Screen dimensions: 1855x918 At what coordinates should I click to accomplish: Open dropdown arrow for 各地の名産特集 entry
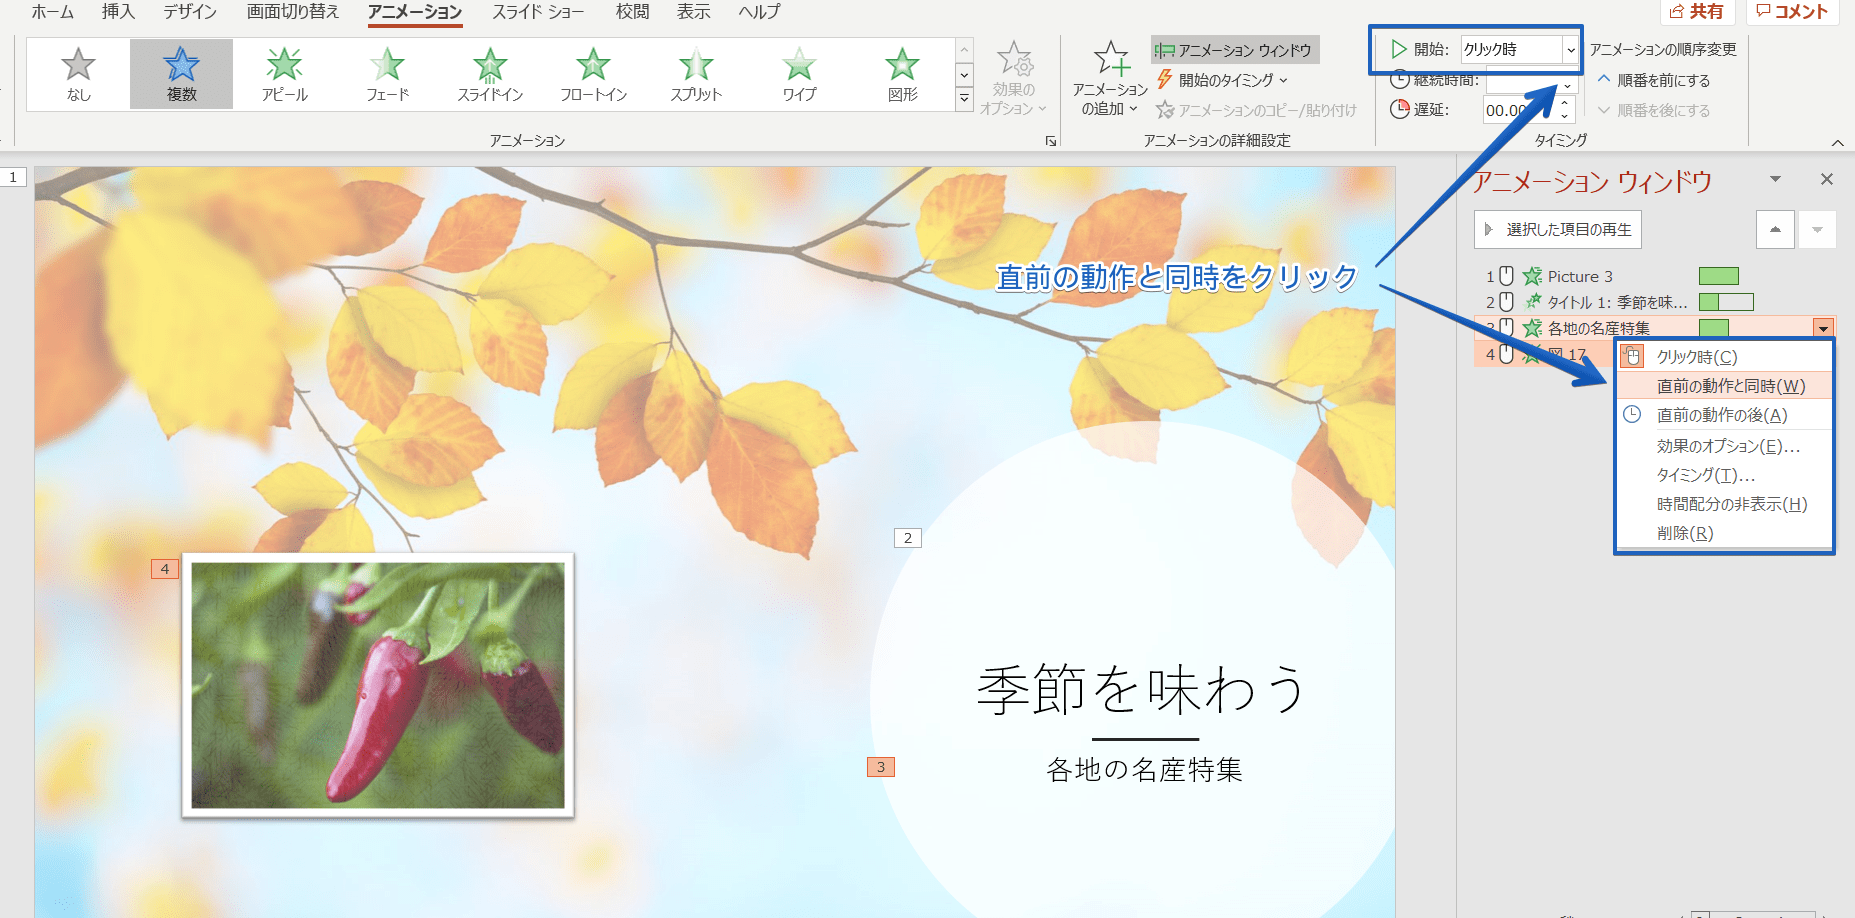[x=1823, y=328]
